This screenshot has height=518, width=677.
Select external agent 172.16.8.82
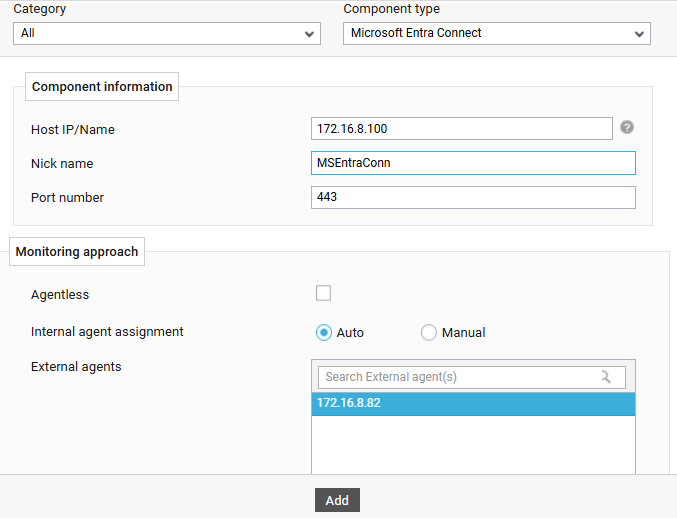(x=473, y=404)
